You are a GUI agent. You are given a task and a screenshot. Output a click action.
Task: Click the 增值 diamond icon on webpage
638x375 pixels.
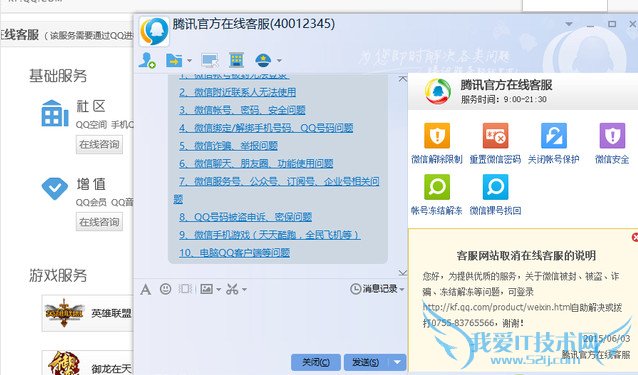pos(55,188)
